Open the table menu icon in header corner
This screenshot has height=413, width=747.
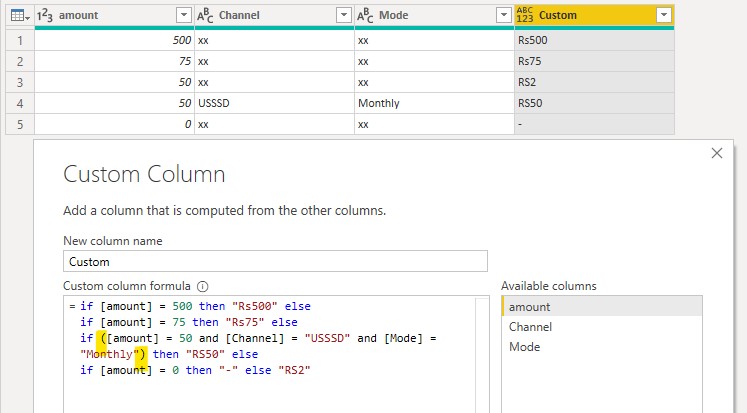20,16
